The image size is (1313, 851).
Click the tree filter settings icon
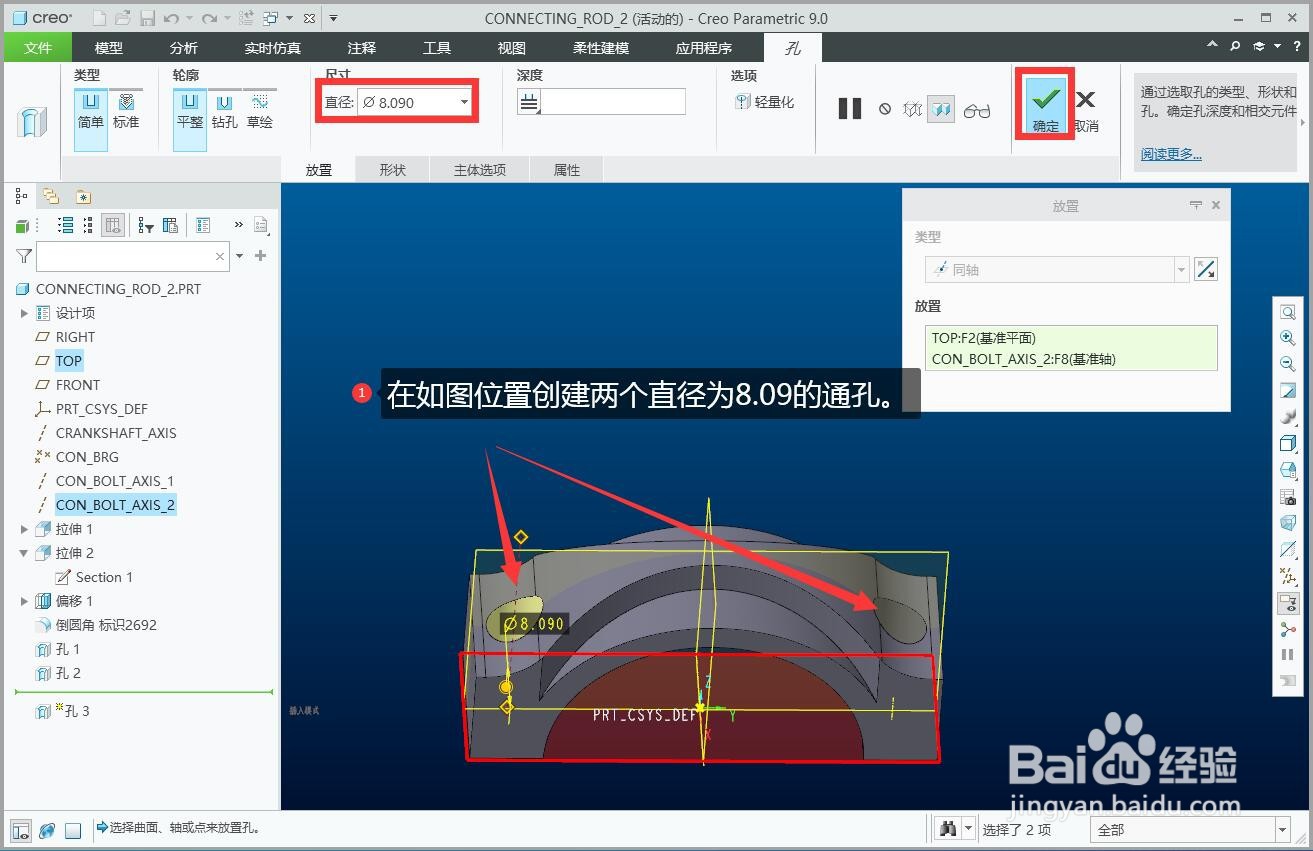coord(145,225)
